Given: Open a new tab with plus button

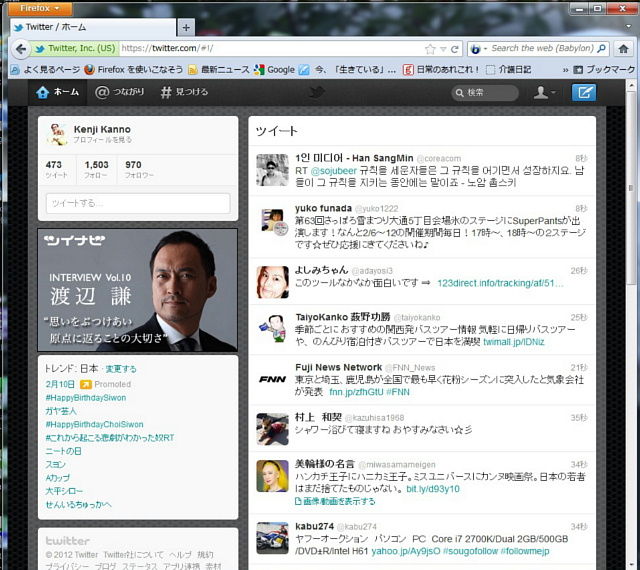Looking at the screenshot, I should (x=186, y=27).
